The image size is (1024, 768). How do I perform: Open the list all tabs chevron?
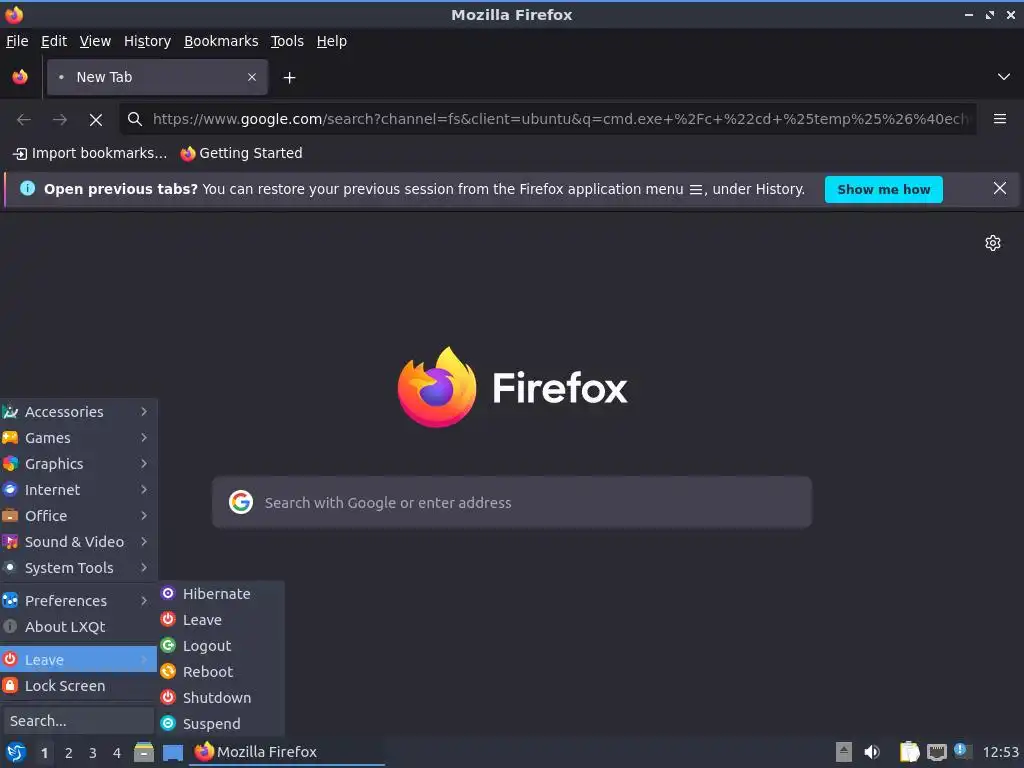1004,77
